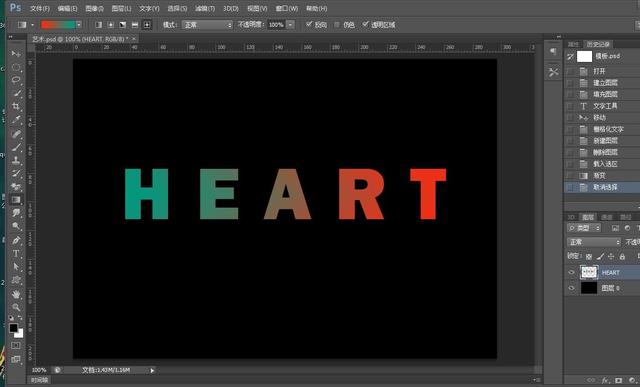The image size is (640, 387).
Task: Choose angle gradient style icon
Action: coord(122,25)
